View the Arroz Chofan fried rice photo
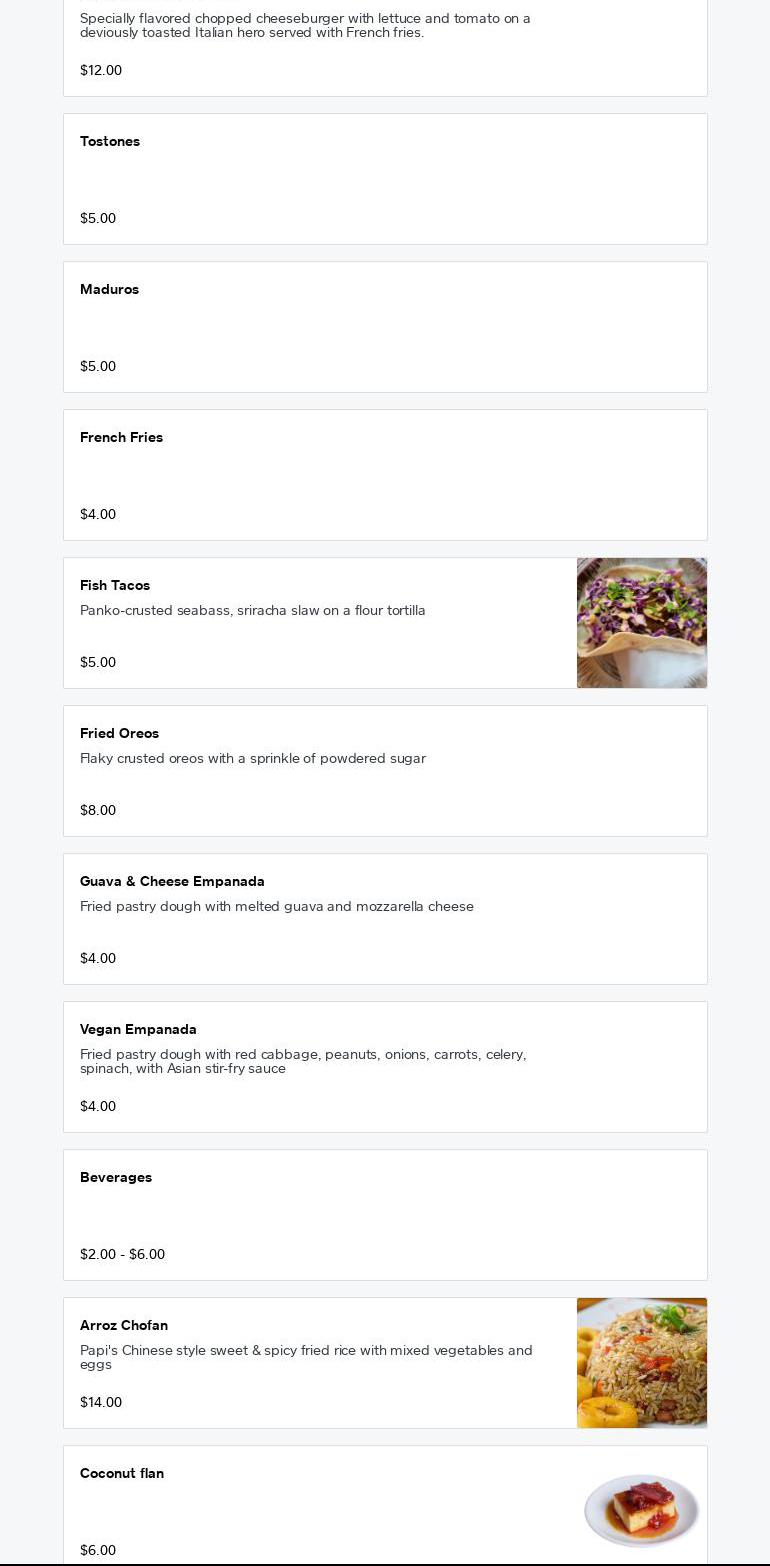Screen dimensions: 770x1566 641,1363
